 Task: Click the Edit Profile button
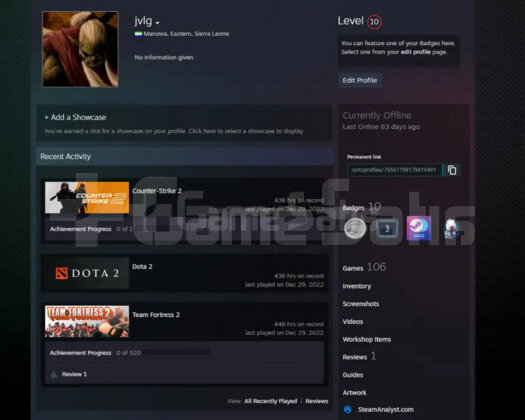[x=360, y=80]
